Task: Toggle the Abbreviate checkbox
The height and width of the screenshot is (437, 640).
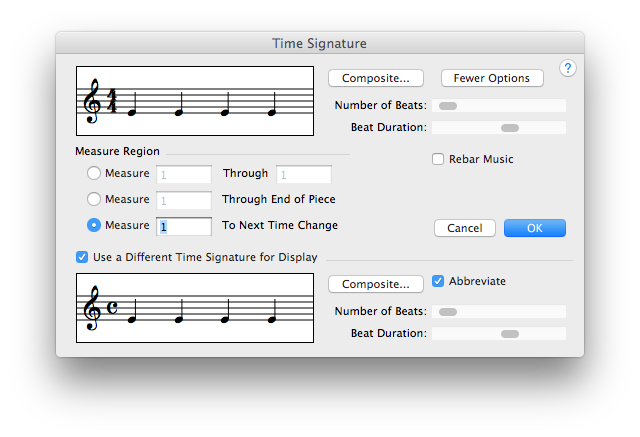Action: pos(438,281)
